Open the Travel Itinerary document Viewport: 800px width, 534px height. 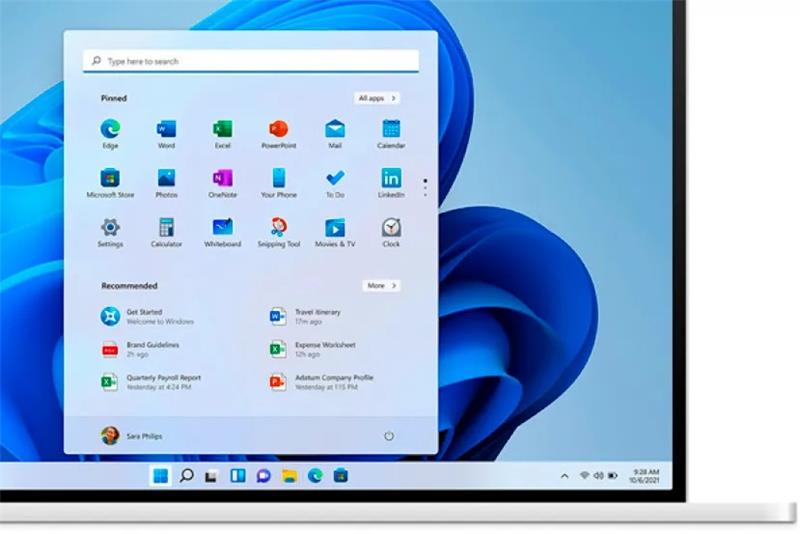click(x=305, y=317)
